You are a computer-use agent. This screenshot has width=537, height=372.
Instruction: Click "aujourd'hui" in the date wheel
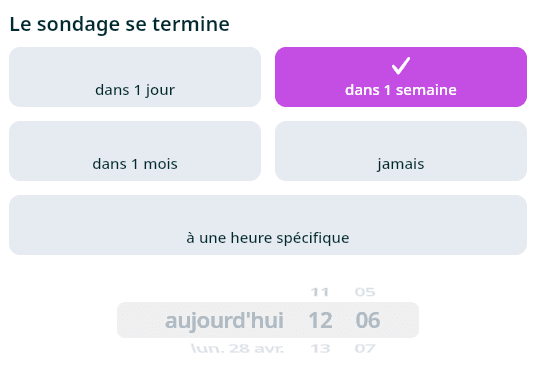click(x=224, y=321)
